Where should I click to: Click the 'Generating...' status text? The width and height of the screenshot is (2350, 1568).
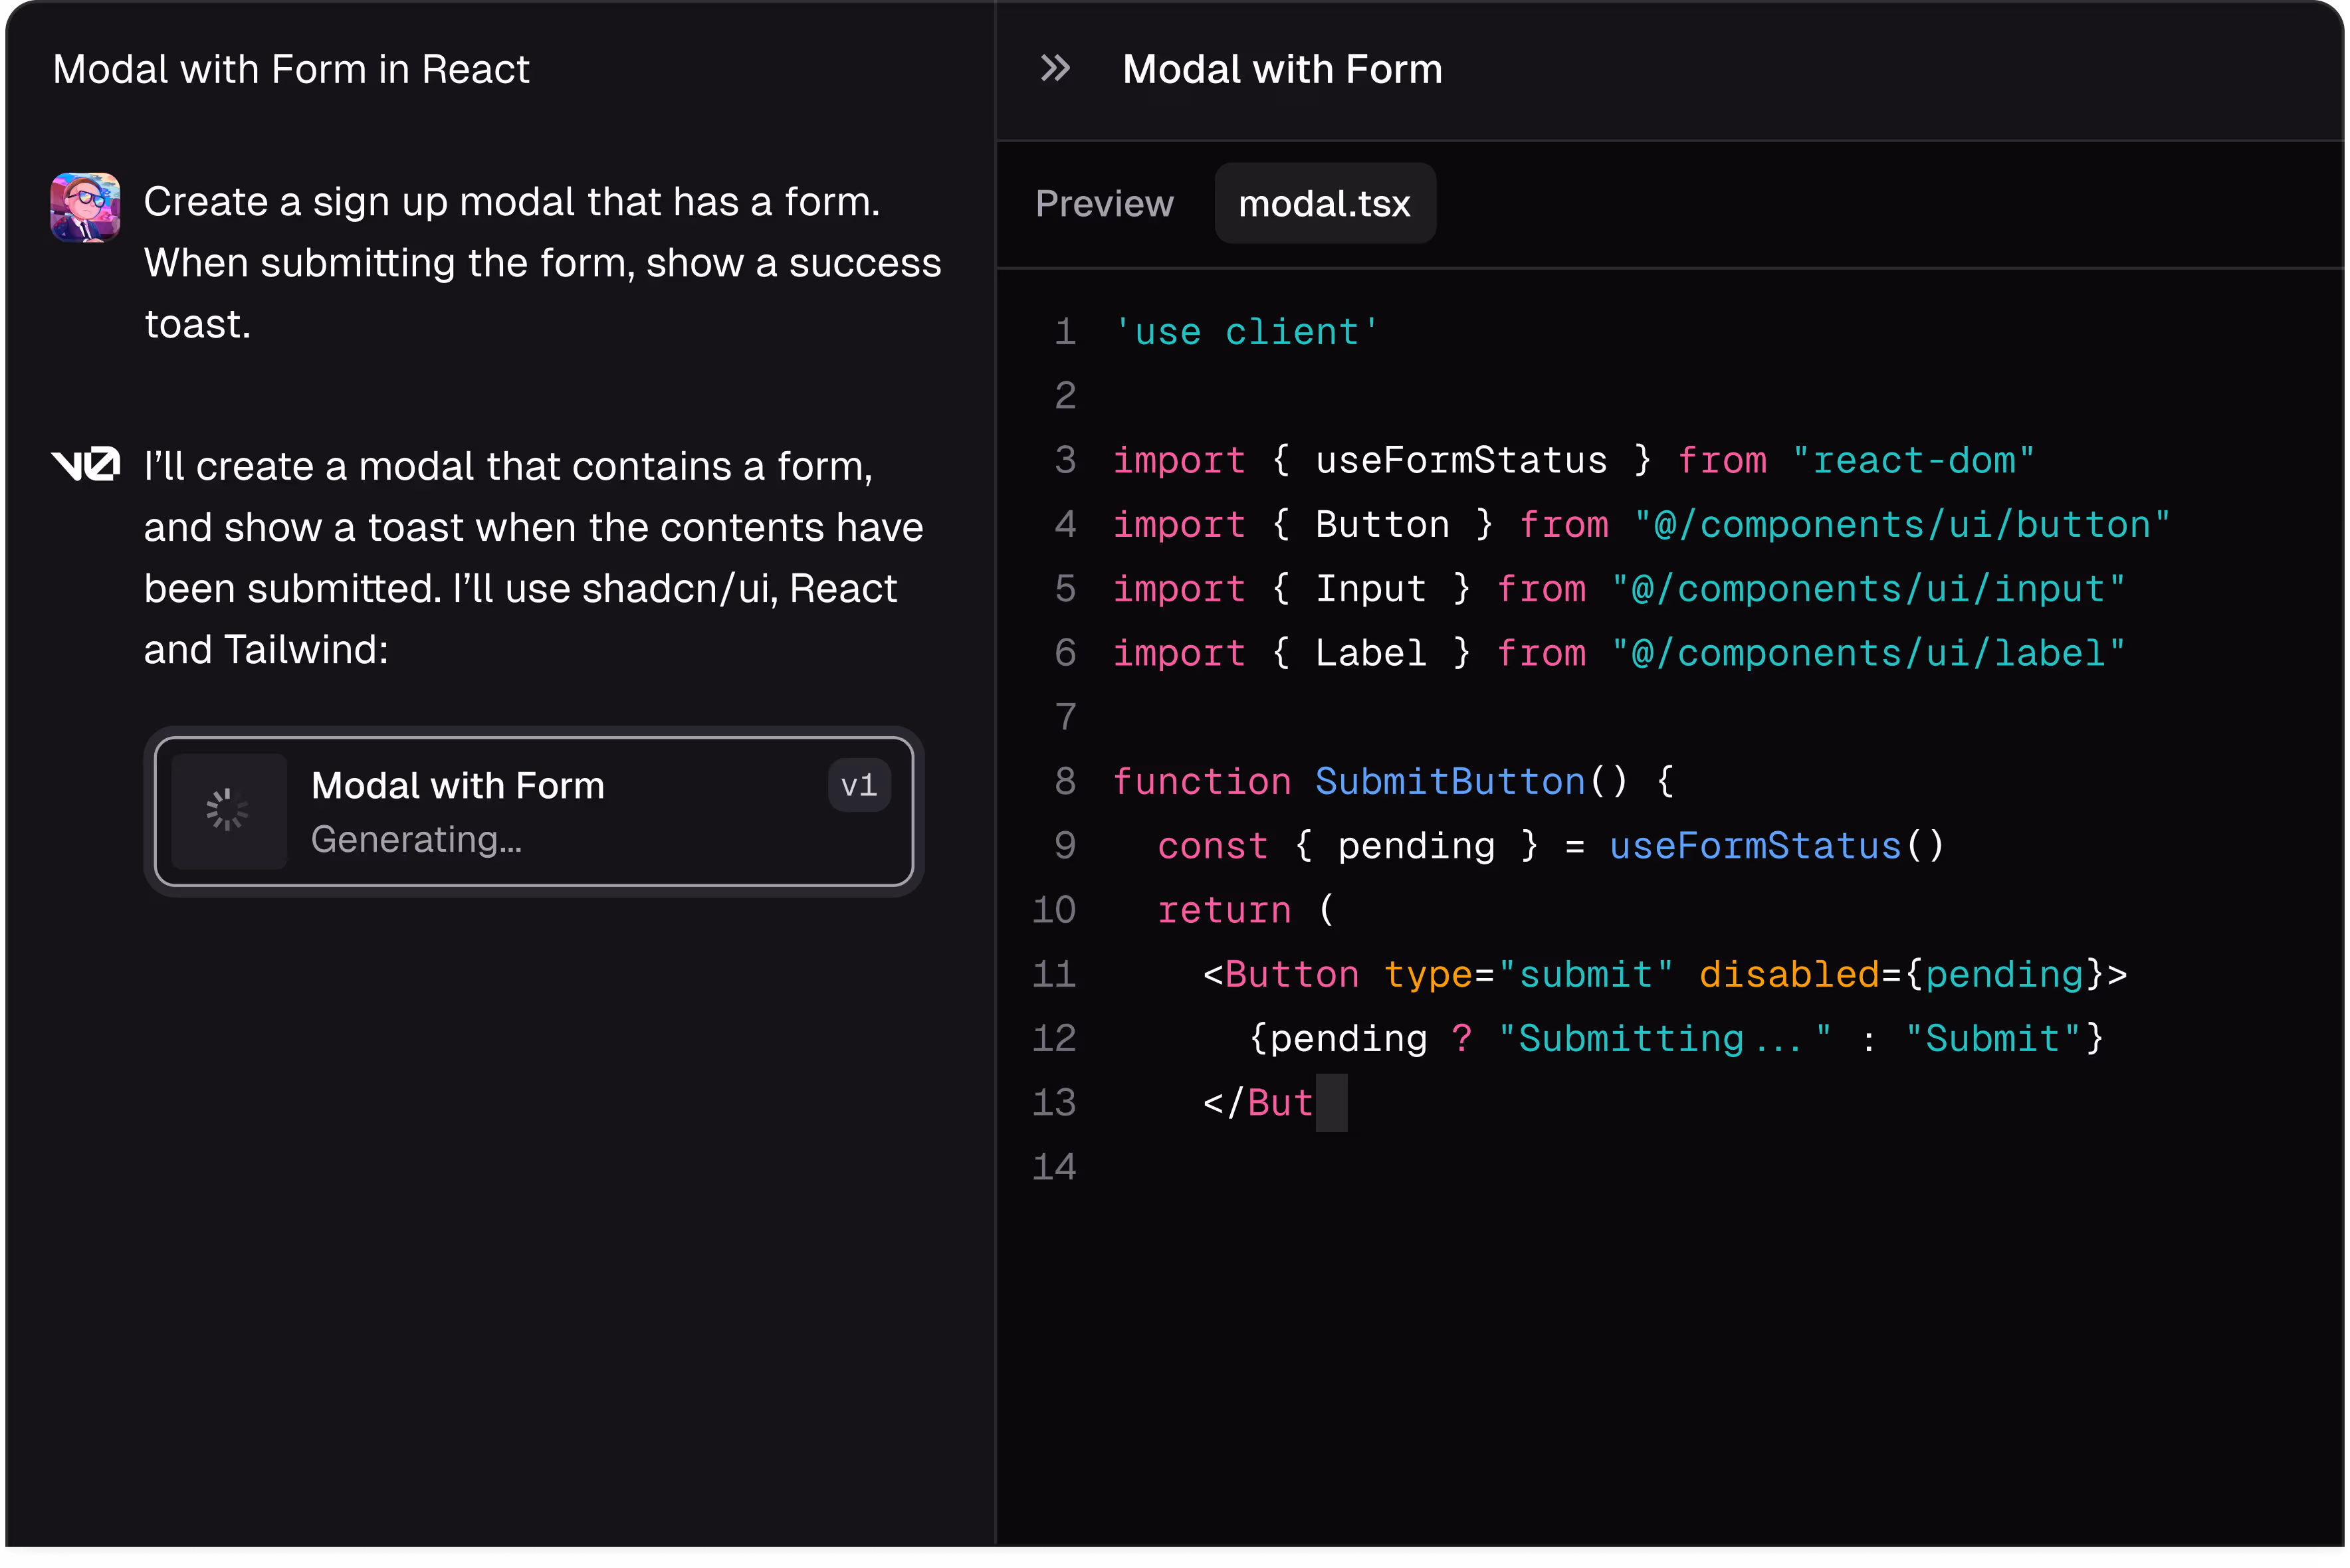coord(416,840)
